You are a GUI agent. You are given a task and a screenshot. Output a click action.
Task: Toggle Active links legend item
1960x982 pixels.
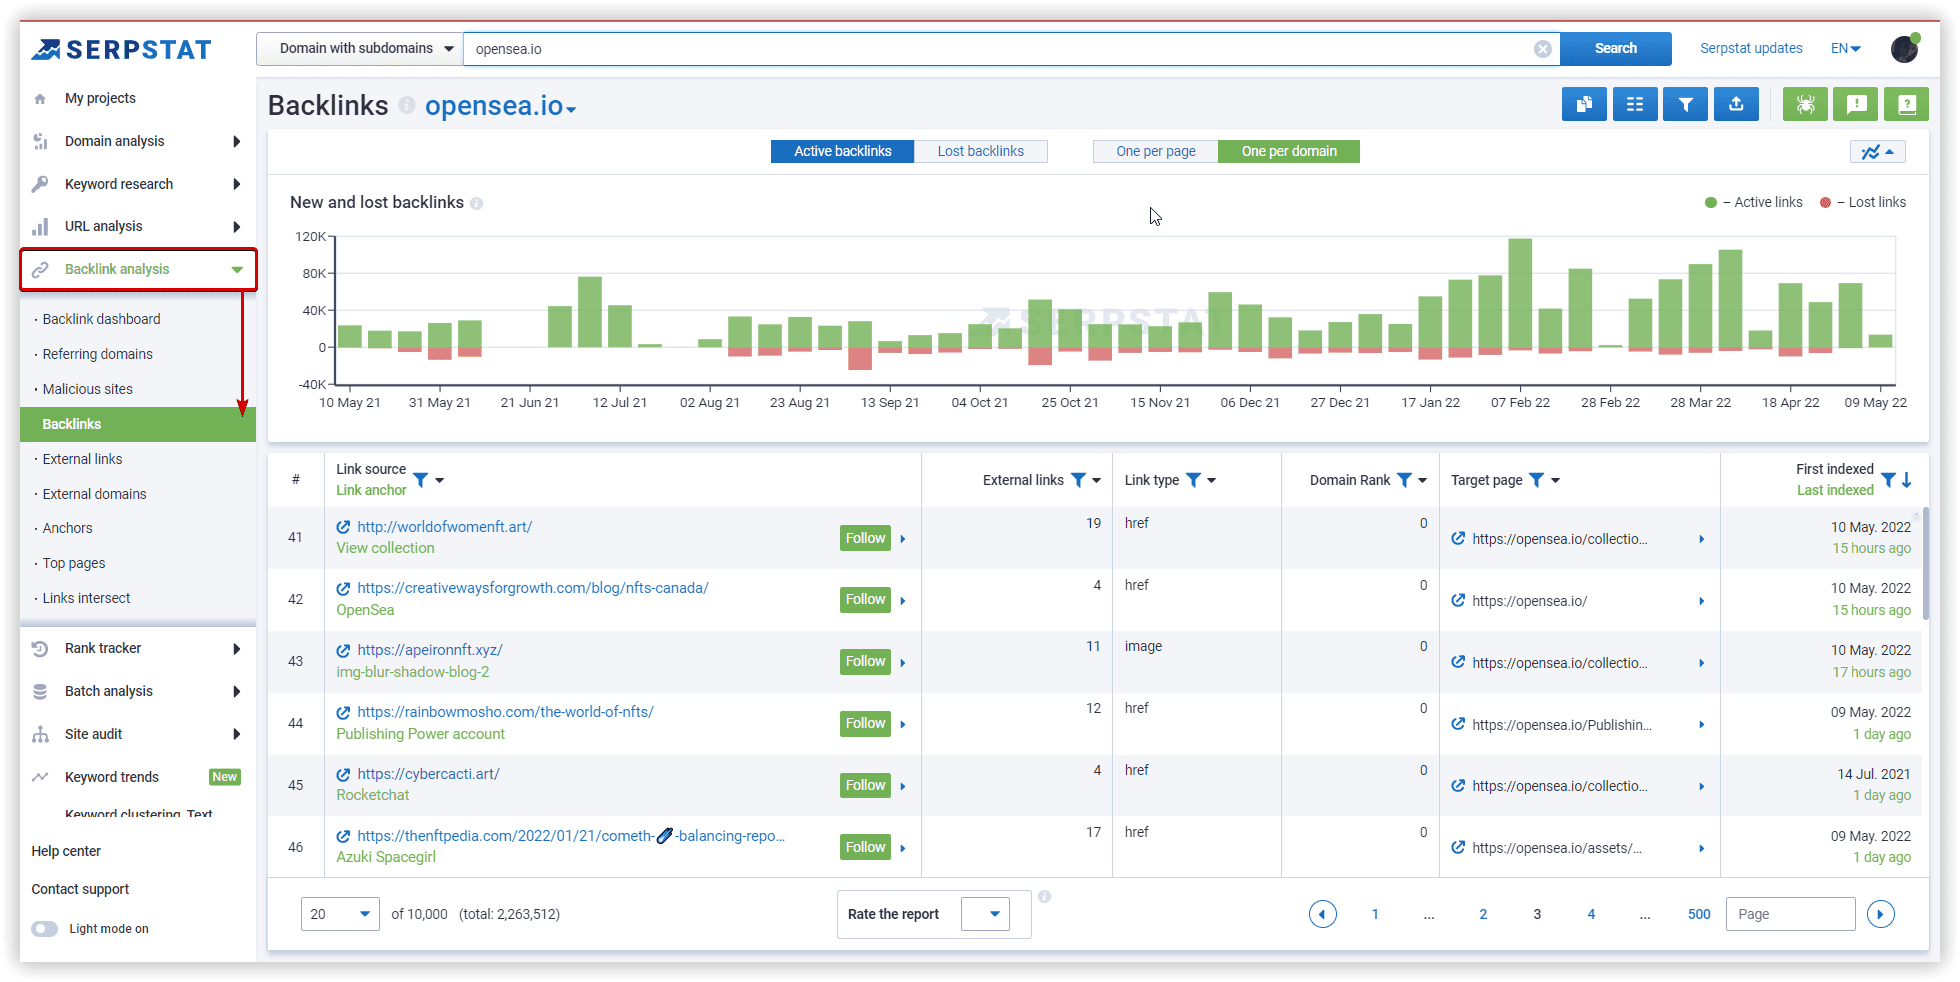click(1754, 202)
